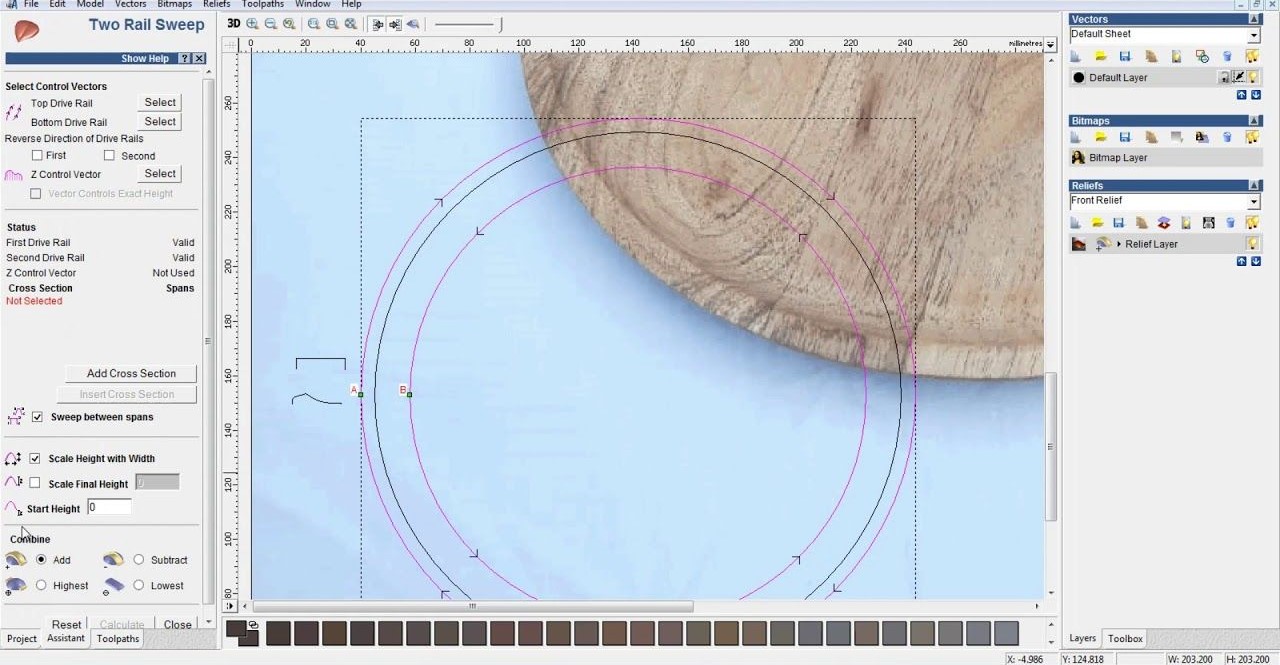
Task: Collapse the Bitmaps panel section
Action: (x=1254, y=121)
